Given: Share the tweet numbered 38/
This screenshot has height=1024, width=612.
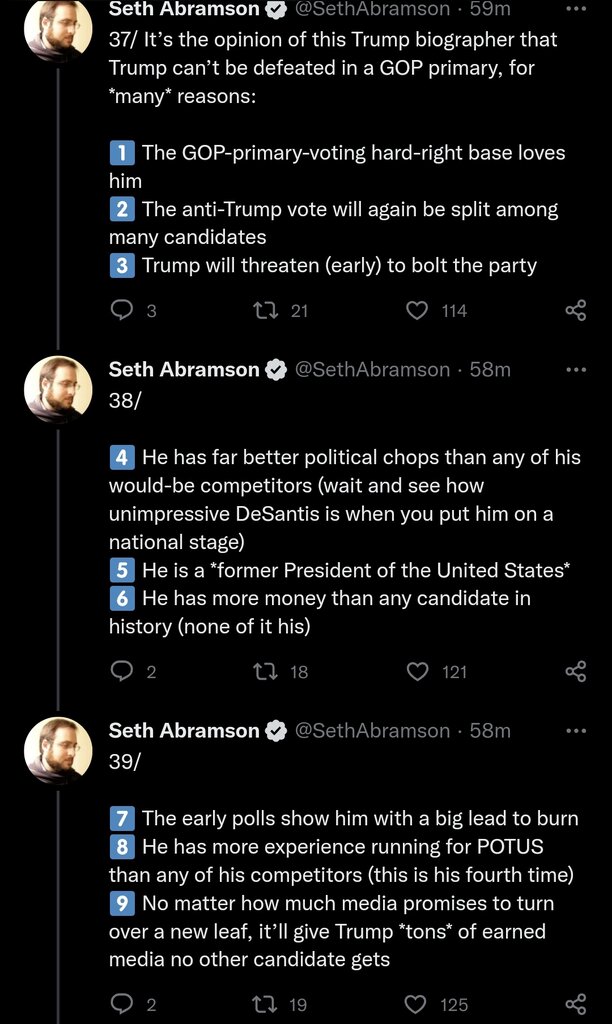Looking at the screenshot, I should coord(575,672).
